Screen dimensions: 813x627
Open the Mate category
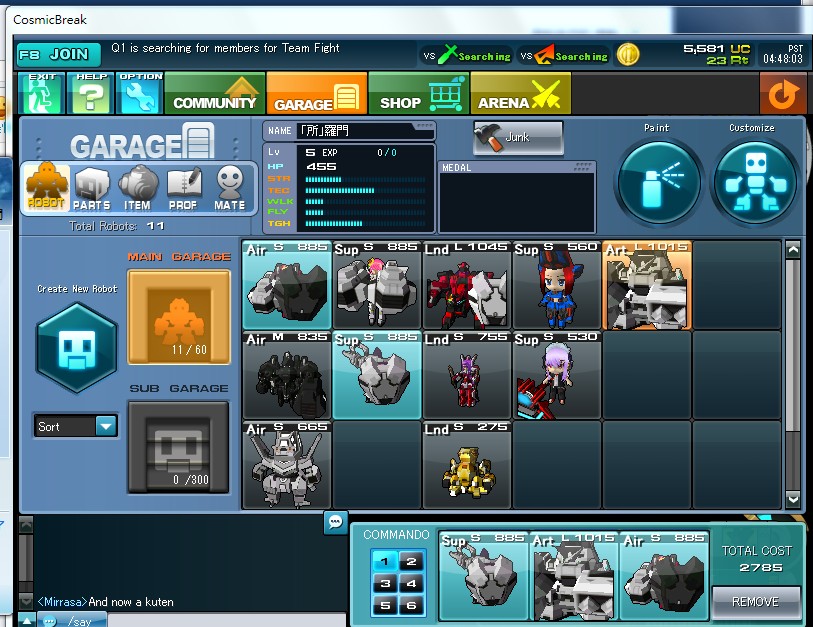pos(230,188)
